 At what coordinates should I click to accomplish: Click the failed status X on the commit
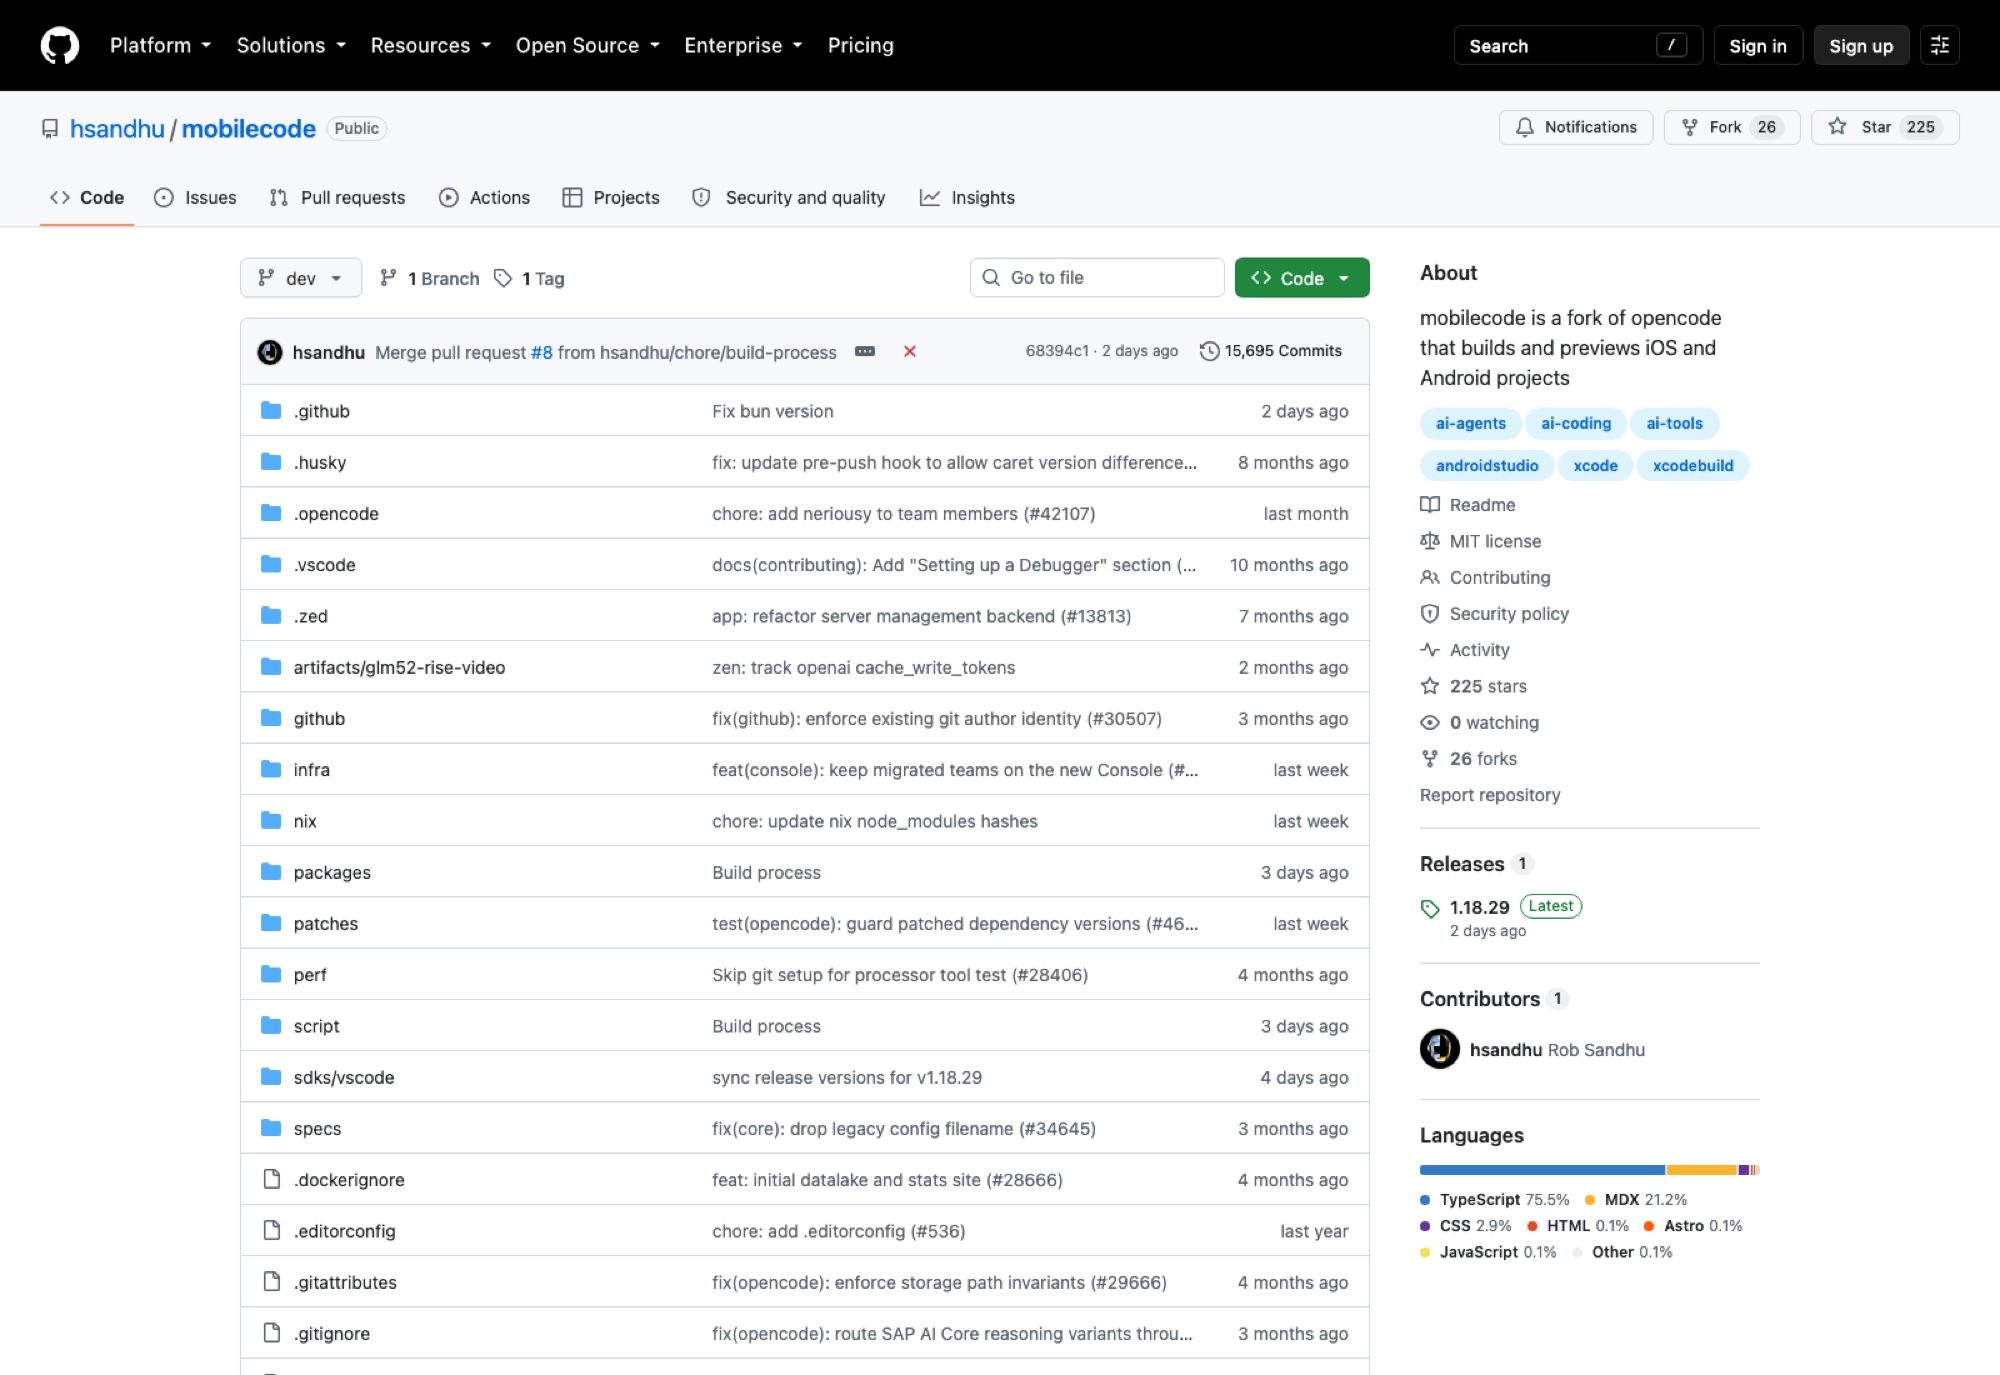910,351
